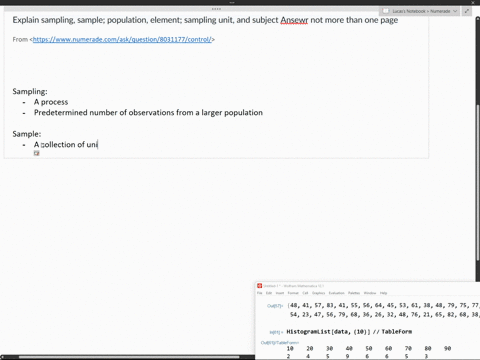The height and width of the screenshot is (360, 480).
Task: Click the value 90 in the TableForm output
Action: click(x=447, y=348)
